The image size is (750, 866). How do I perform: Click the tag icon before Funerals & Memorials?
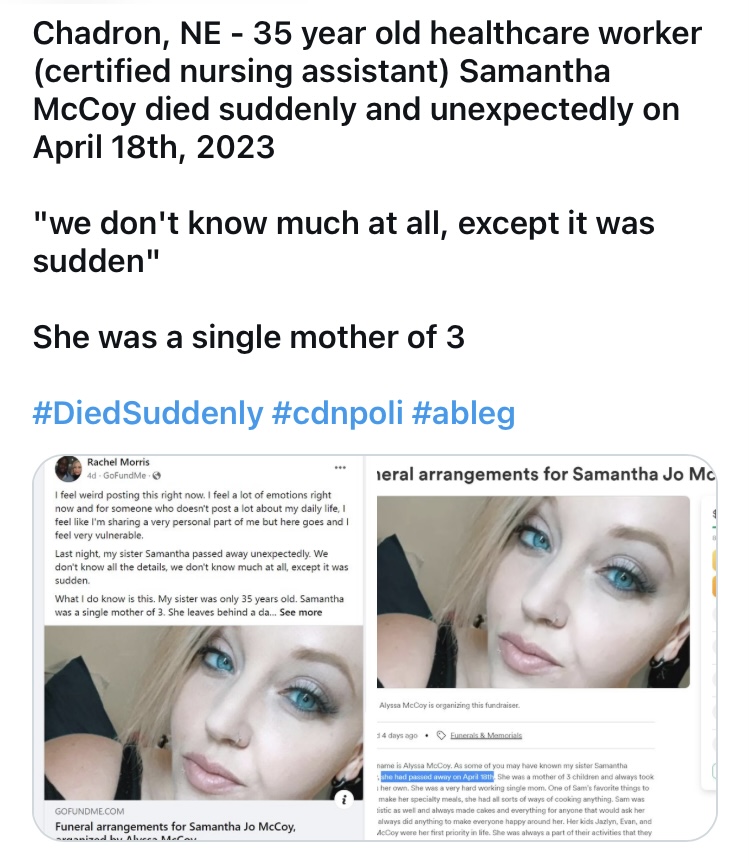(439, 735)
